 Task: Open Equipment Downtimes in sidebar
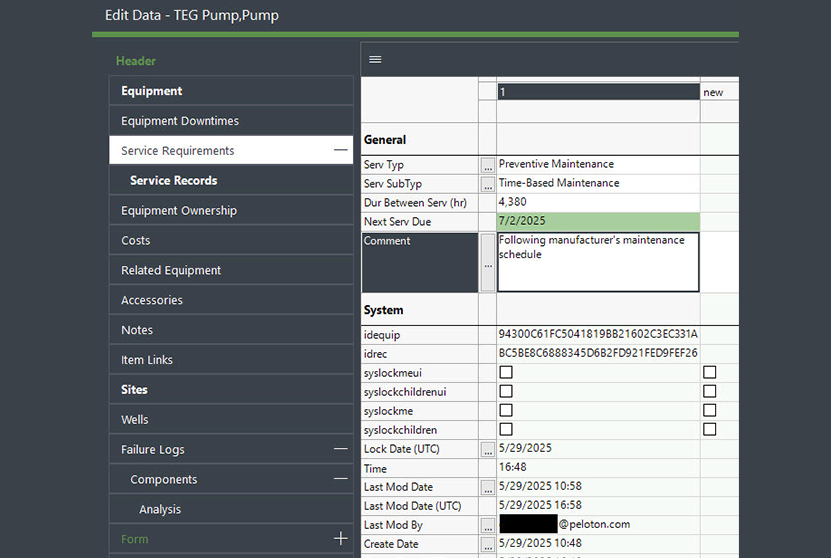(180, 121)
